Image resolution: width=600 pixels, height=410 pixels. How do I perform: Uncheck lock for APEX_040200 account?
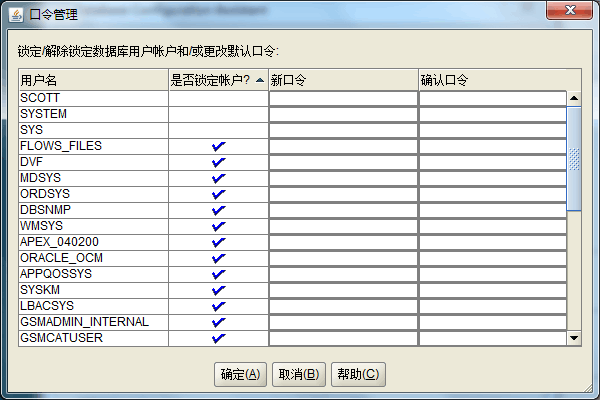(x=218, y=242)
